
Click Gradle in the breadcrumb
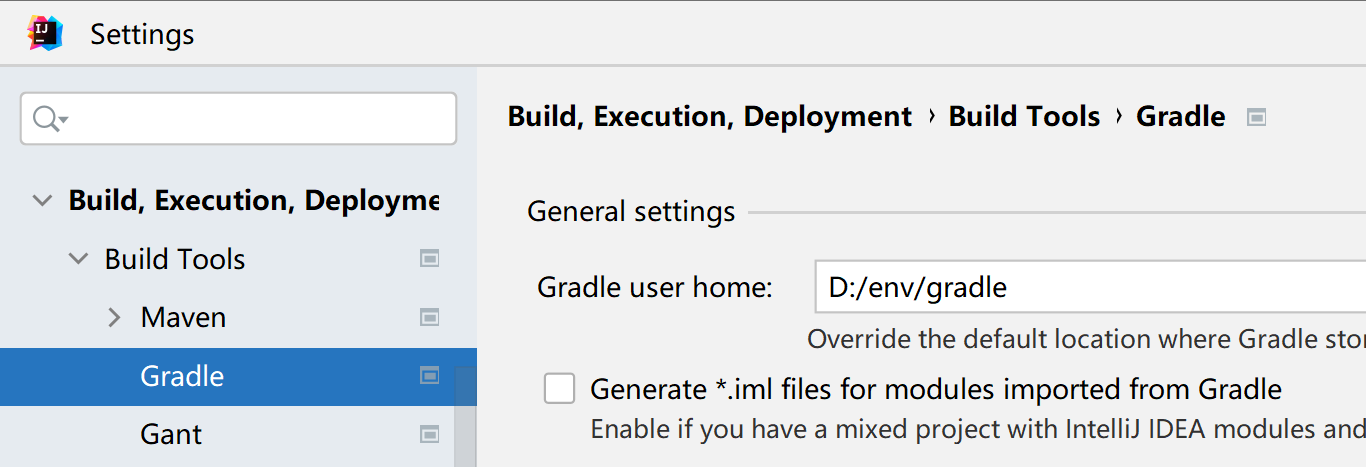pyautogui.click(x=1181, y=117)
